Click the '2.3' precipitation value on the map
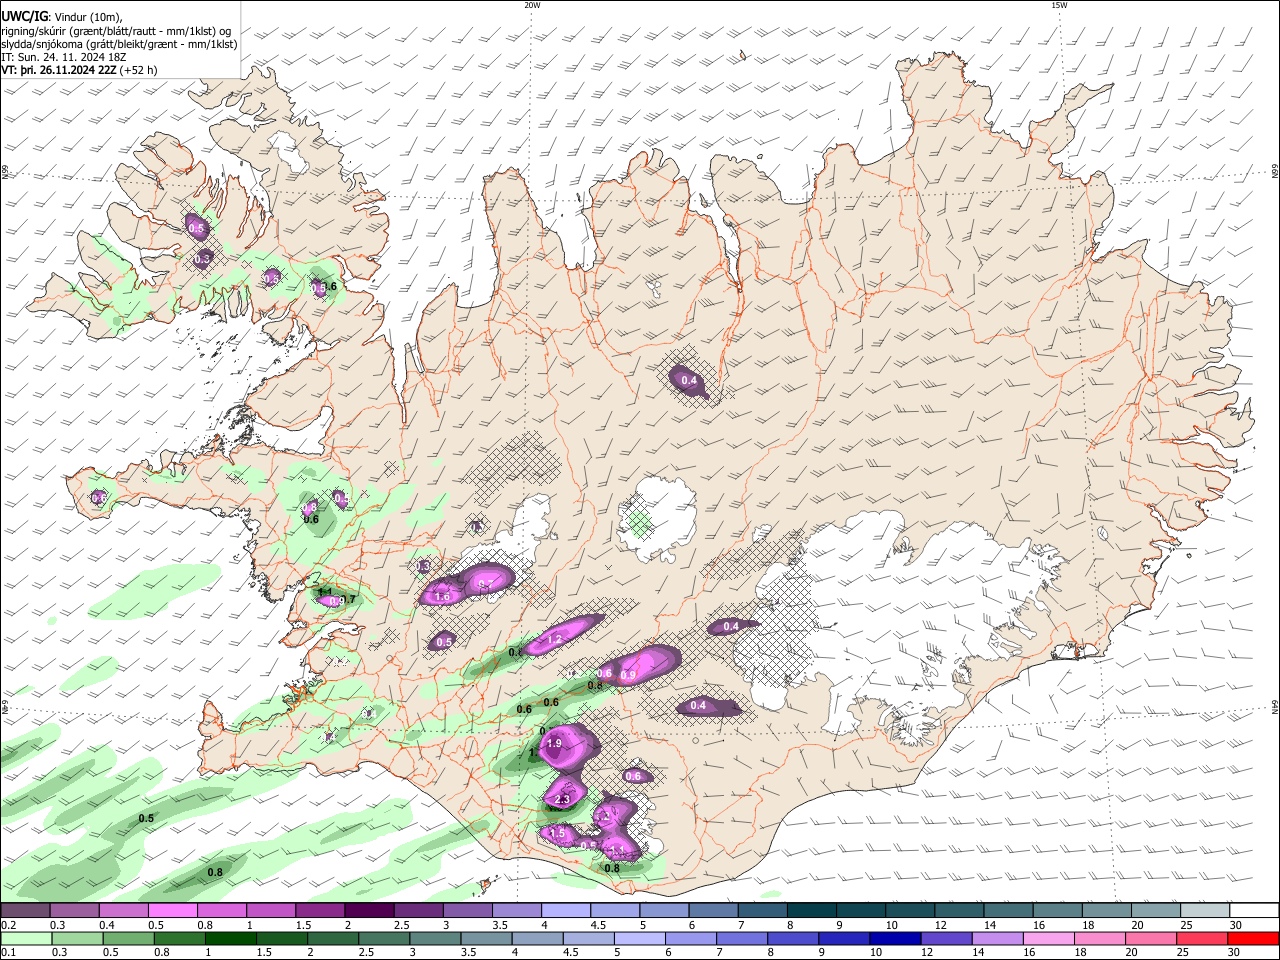The width and height of the screenshot is (1280, 960). point(562,799)
